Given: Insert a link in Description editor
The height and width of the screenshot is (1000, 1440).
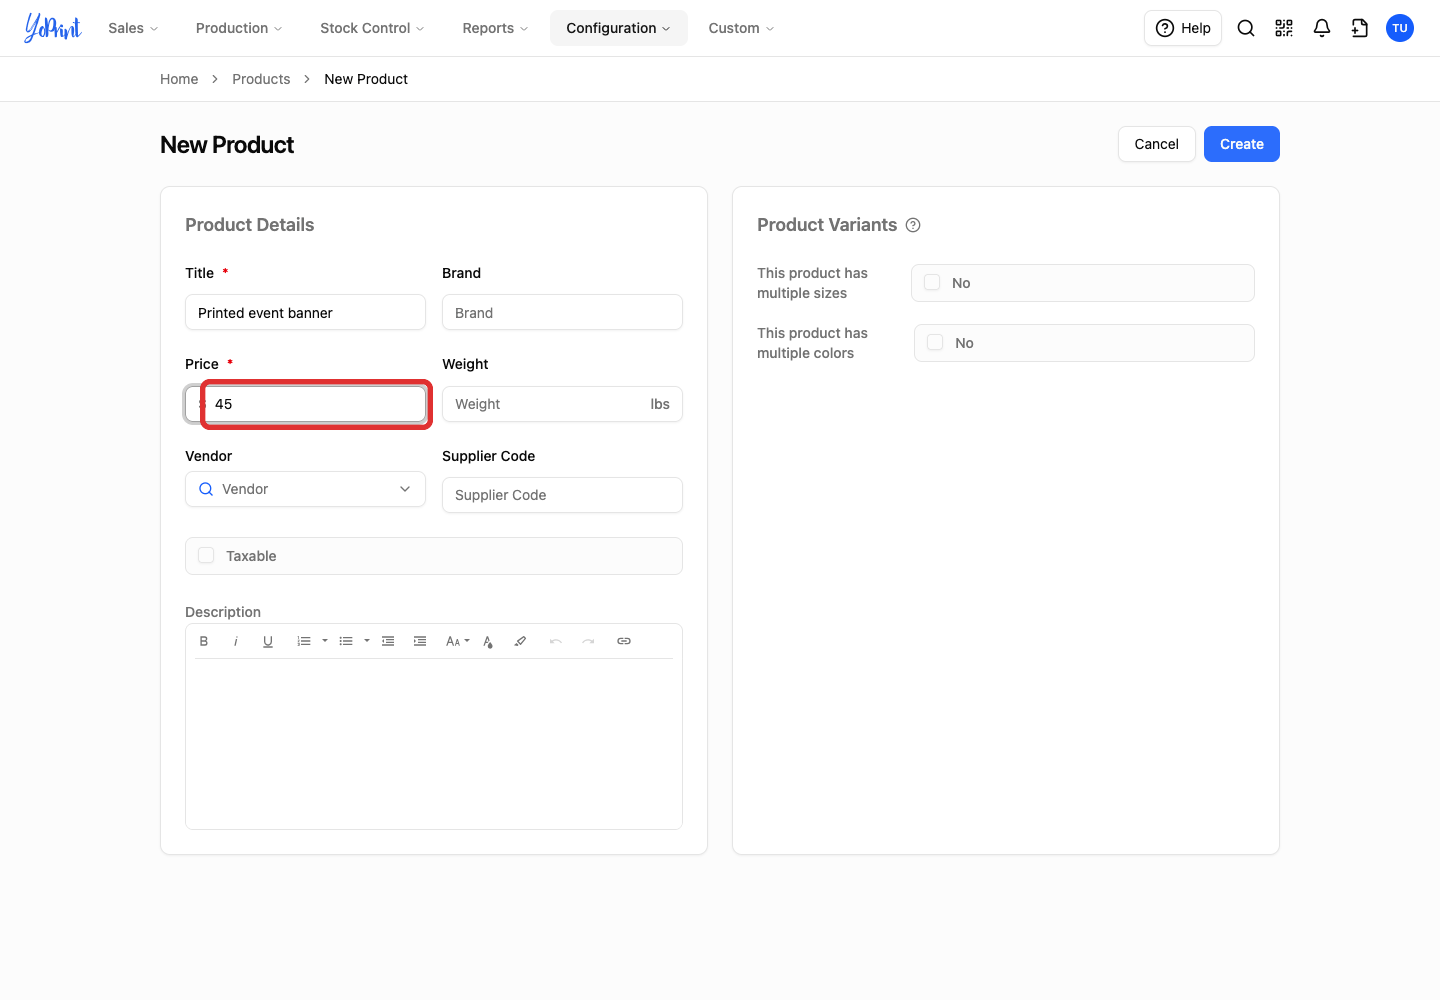Looking at the screenshot, I should pos(624,641).
